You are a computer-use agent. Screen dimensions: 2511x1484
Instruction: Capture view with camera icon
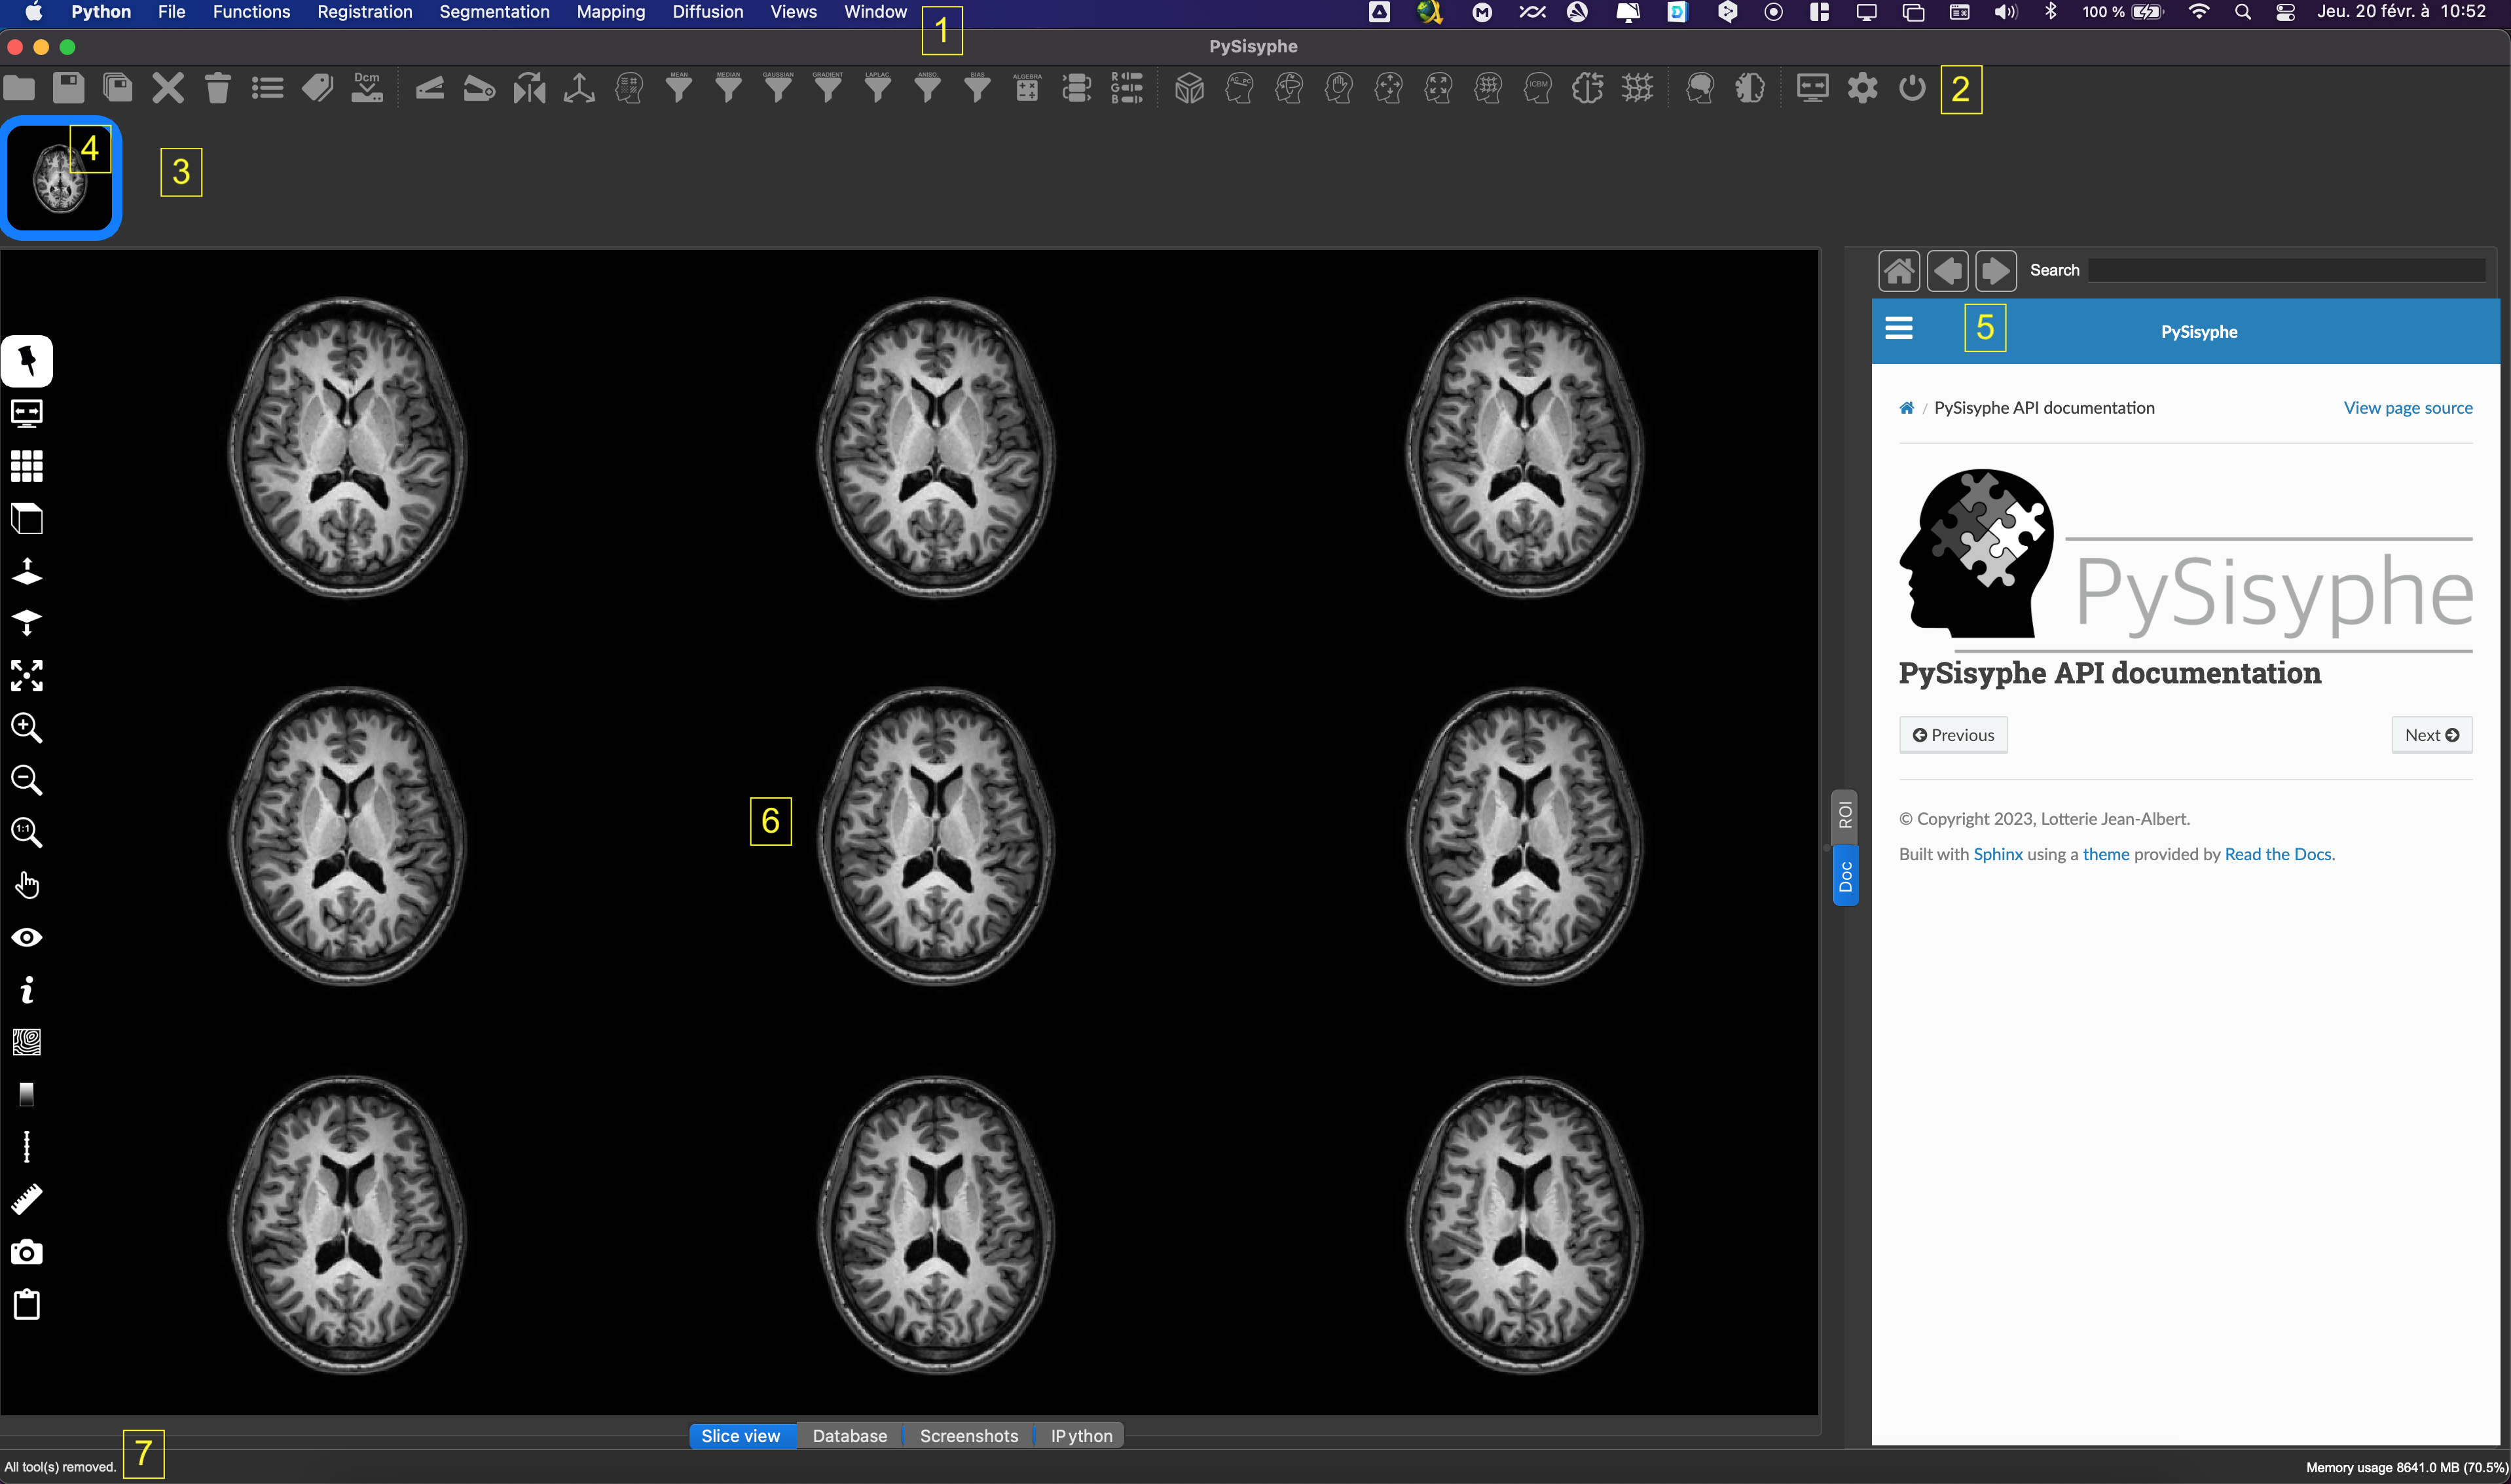tap(27, 1252)
